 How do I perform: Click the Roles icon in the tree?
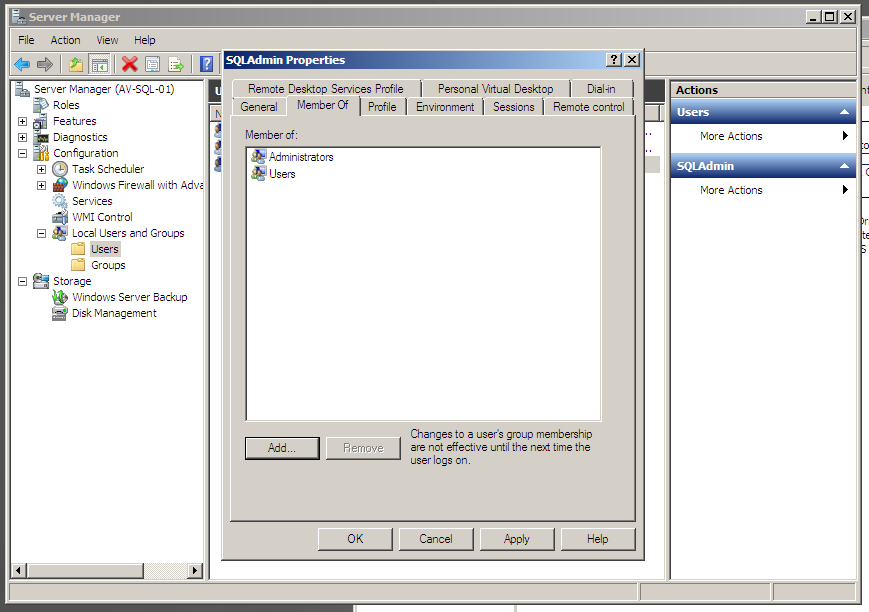tap(41, 105)
